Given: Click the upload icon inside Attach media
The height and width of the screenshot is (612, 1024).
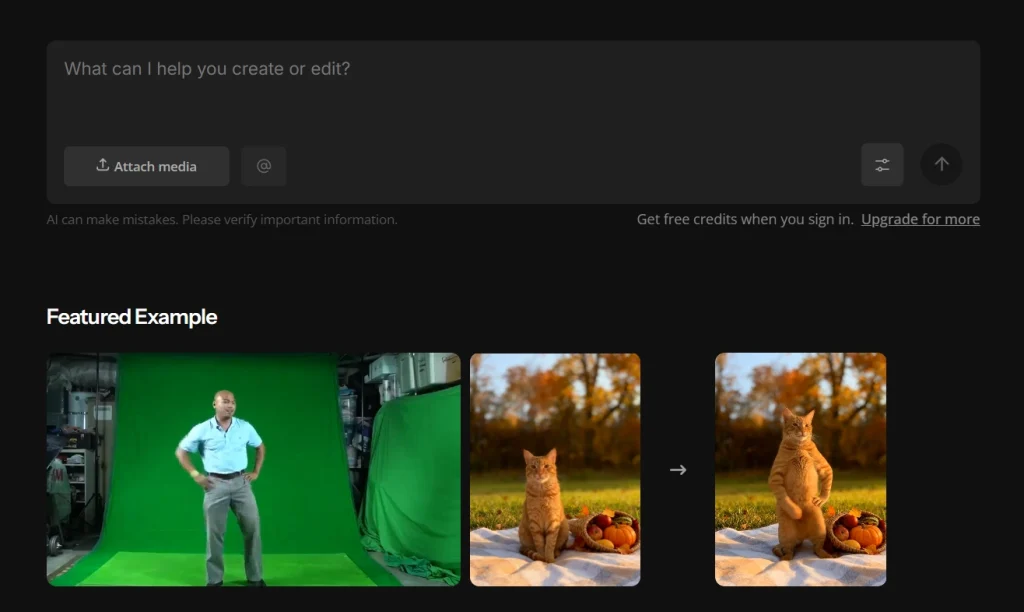Looking at the screenshot, I should coord(103,165).
